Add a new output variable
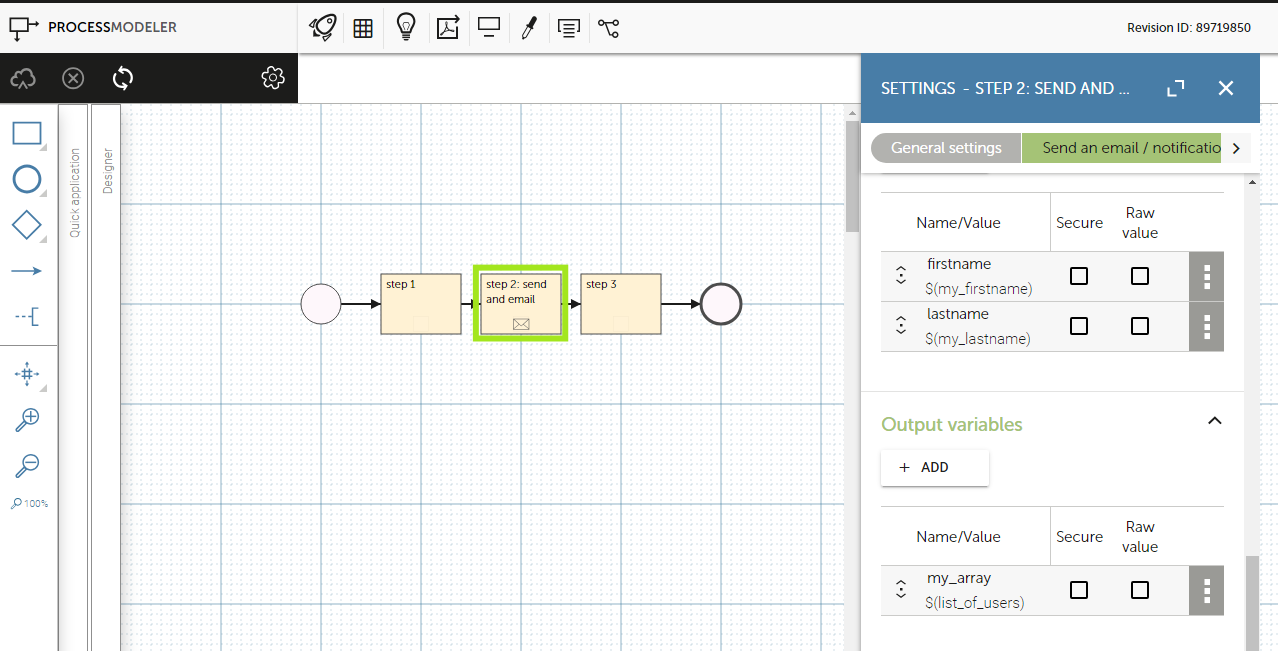 coord(935,467)
